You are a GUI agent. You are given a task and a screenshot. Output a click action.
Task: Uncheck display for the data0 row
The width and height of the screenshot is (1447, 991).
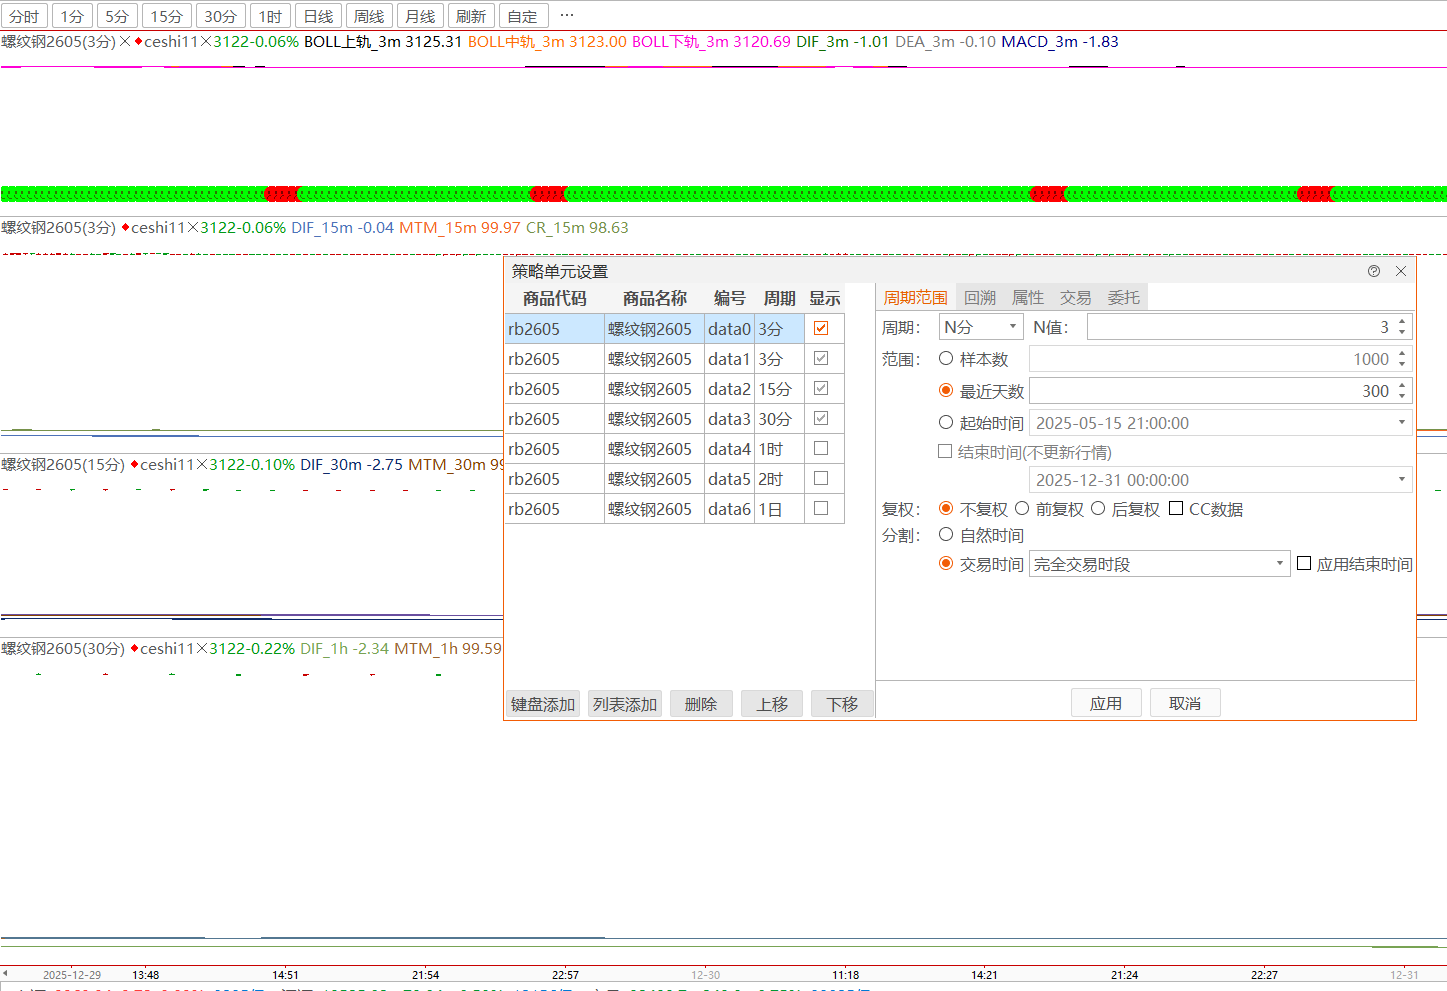pyautogui.click(x=821, y=328)
